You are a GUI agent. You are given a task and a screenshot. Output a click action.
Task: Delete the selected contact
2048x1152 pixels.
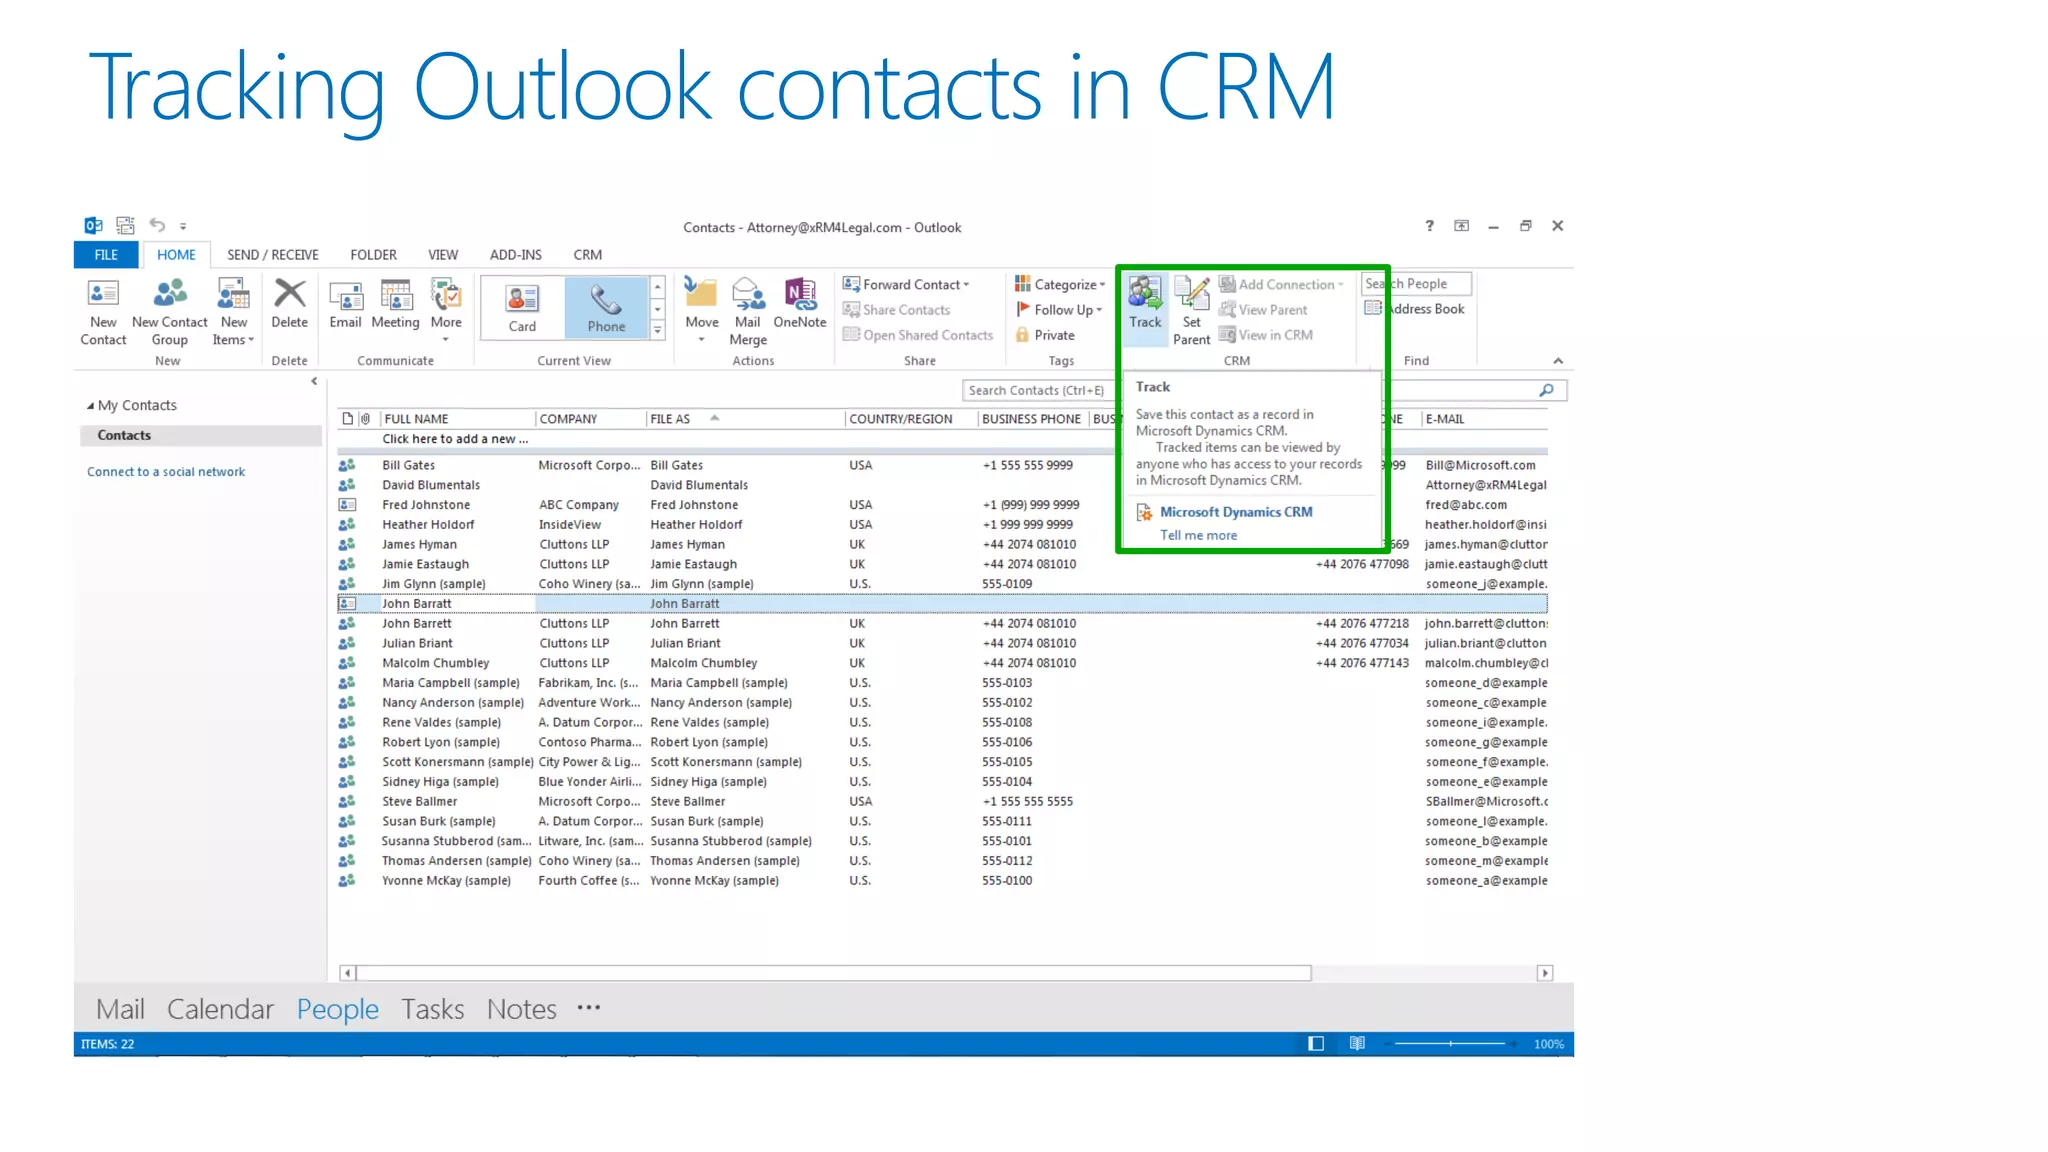pyautogui.click(x=289, y=304)
